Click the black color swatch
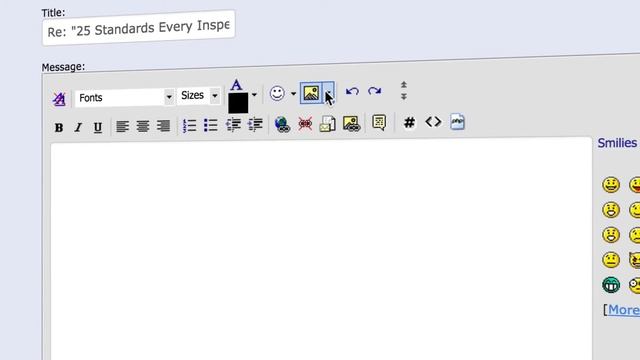 pyautogui.click(x=238, y=103)
